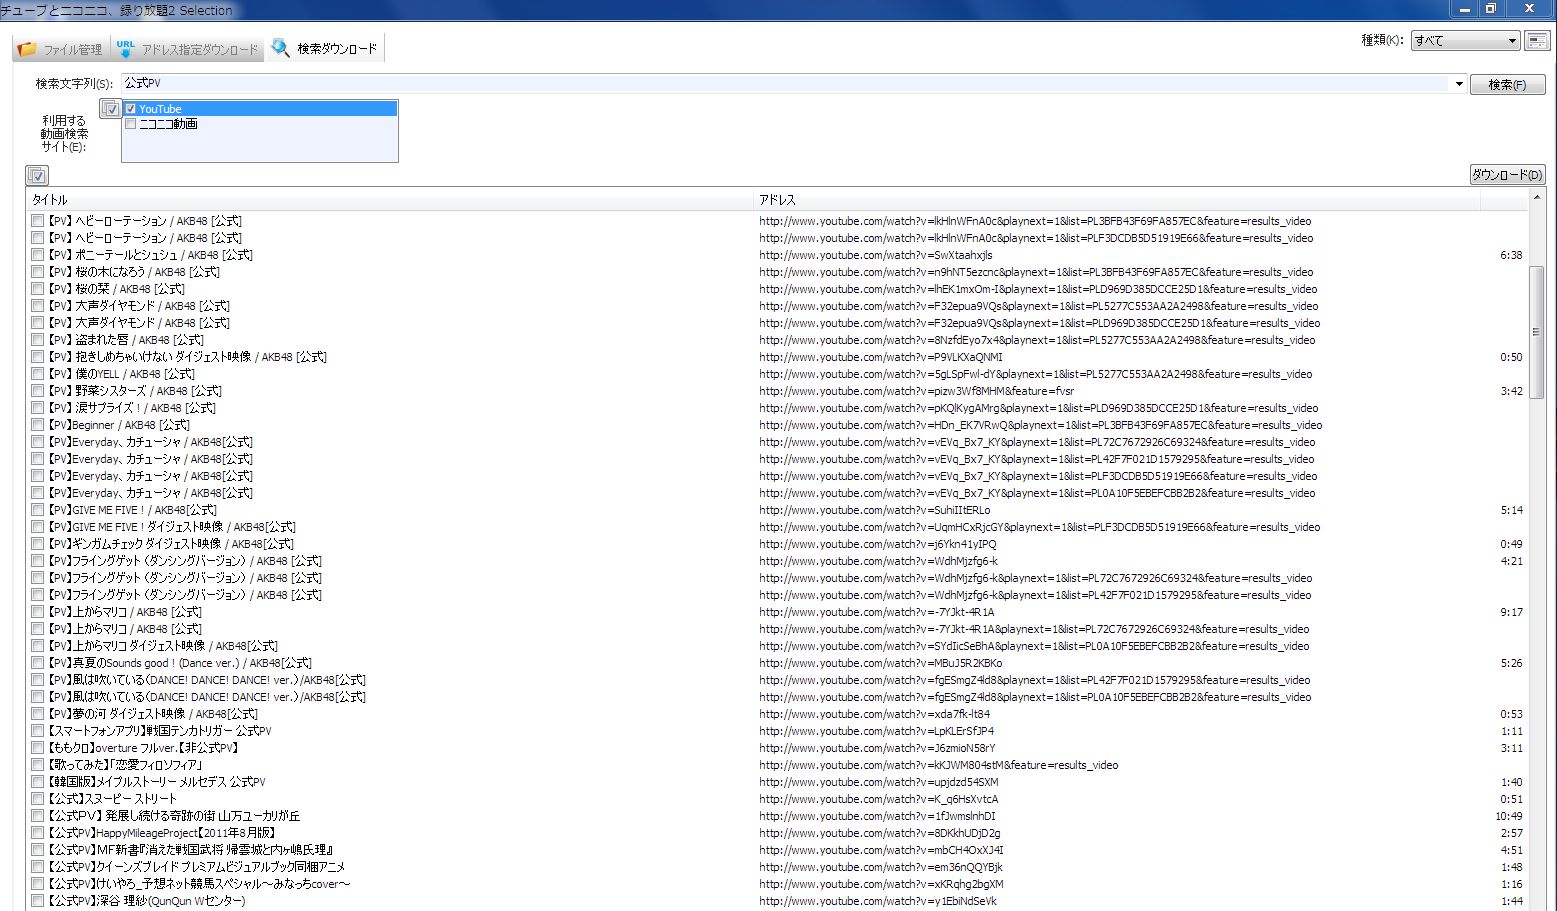Click the 2:57 duration value
Image resolution: width=1557 pixels, height=911 pixels.
click(1511, 833)
